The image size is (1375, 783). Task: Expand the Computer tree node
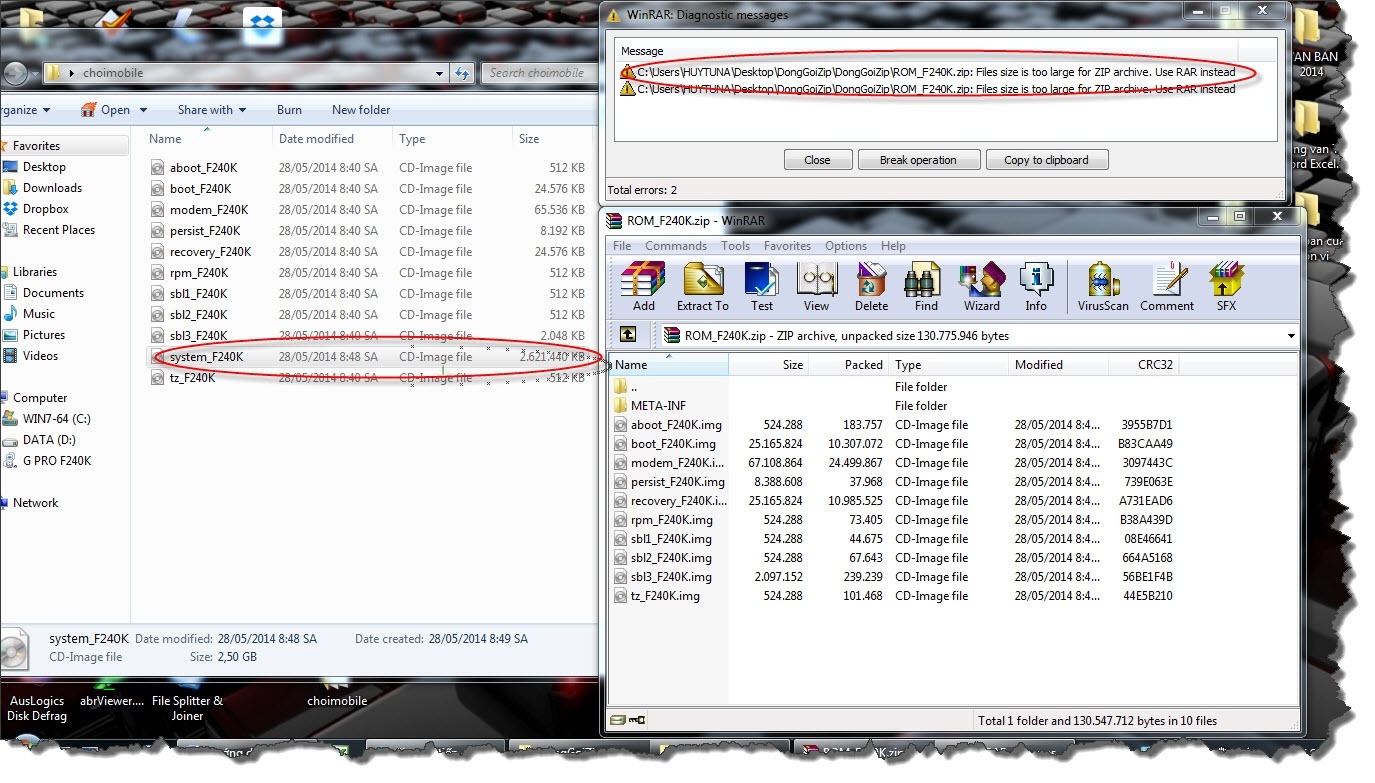click(4, 398)
